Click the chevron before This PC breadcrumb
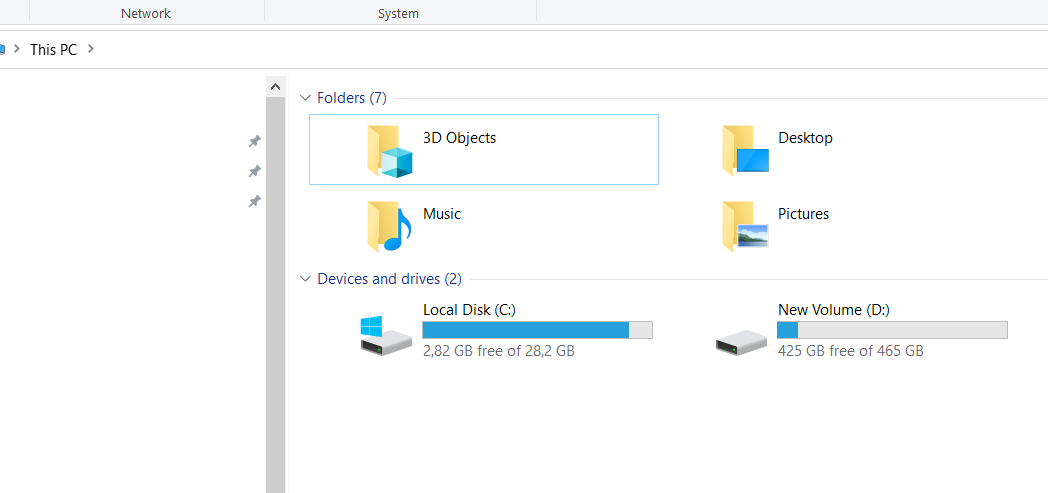This screenshot has width=1048, height=493. click(17, 48)
